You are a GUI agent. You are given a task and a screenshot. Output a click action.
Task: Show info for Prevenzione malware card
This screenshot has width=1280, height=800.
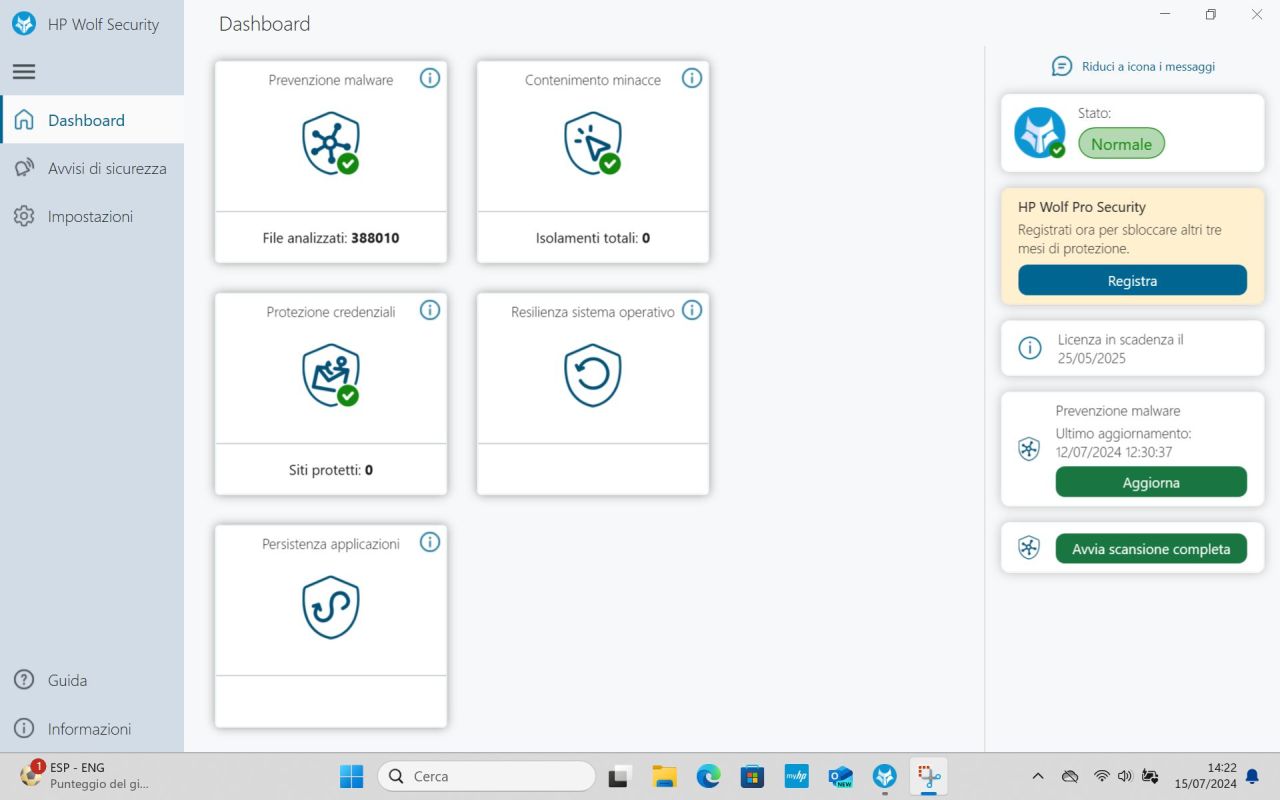[430, 78]
